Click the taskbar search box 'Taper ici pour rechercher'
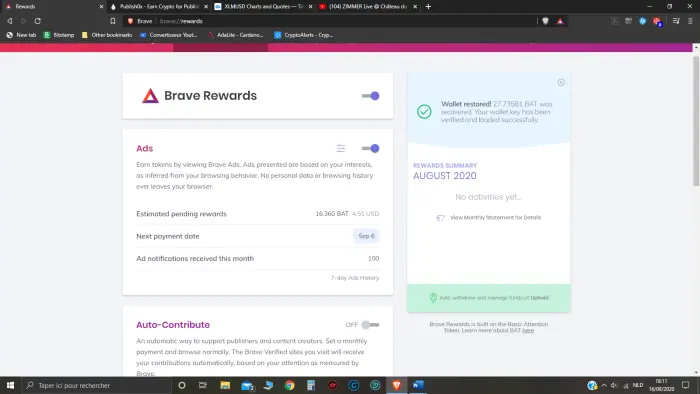 [x=96, y=385]
